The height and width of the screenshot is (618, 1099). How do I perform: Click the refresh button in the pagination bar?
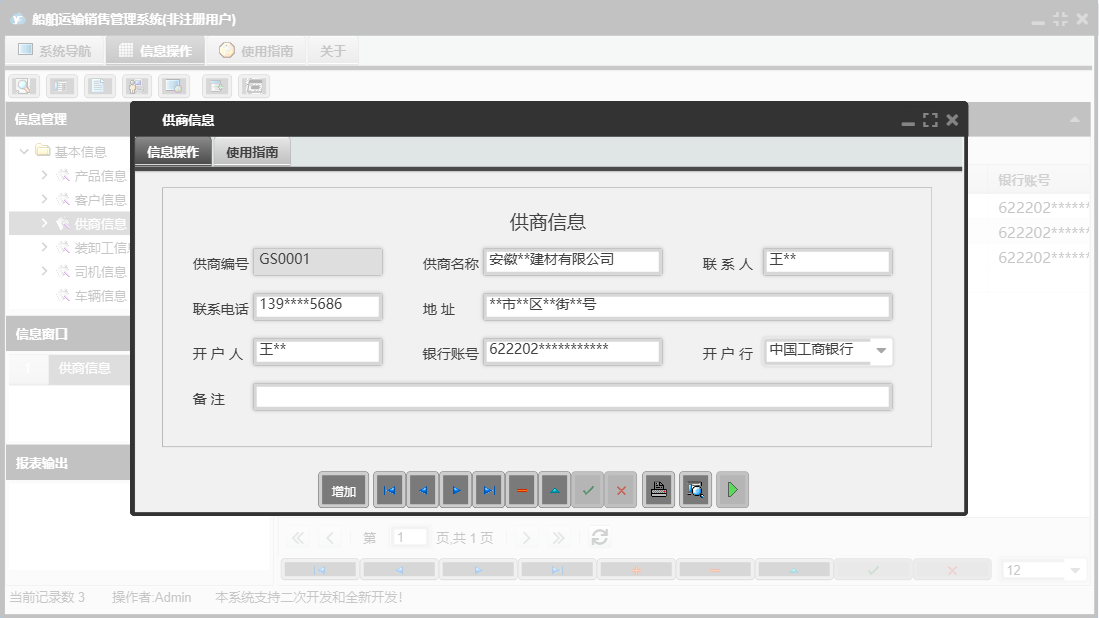[x=598, y=536]
